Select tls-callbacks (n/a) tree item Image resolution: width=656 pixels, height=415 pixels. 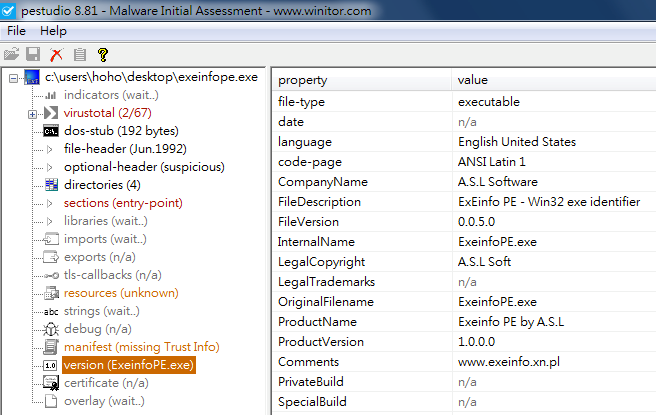pos(113,275)
